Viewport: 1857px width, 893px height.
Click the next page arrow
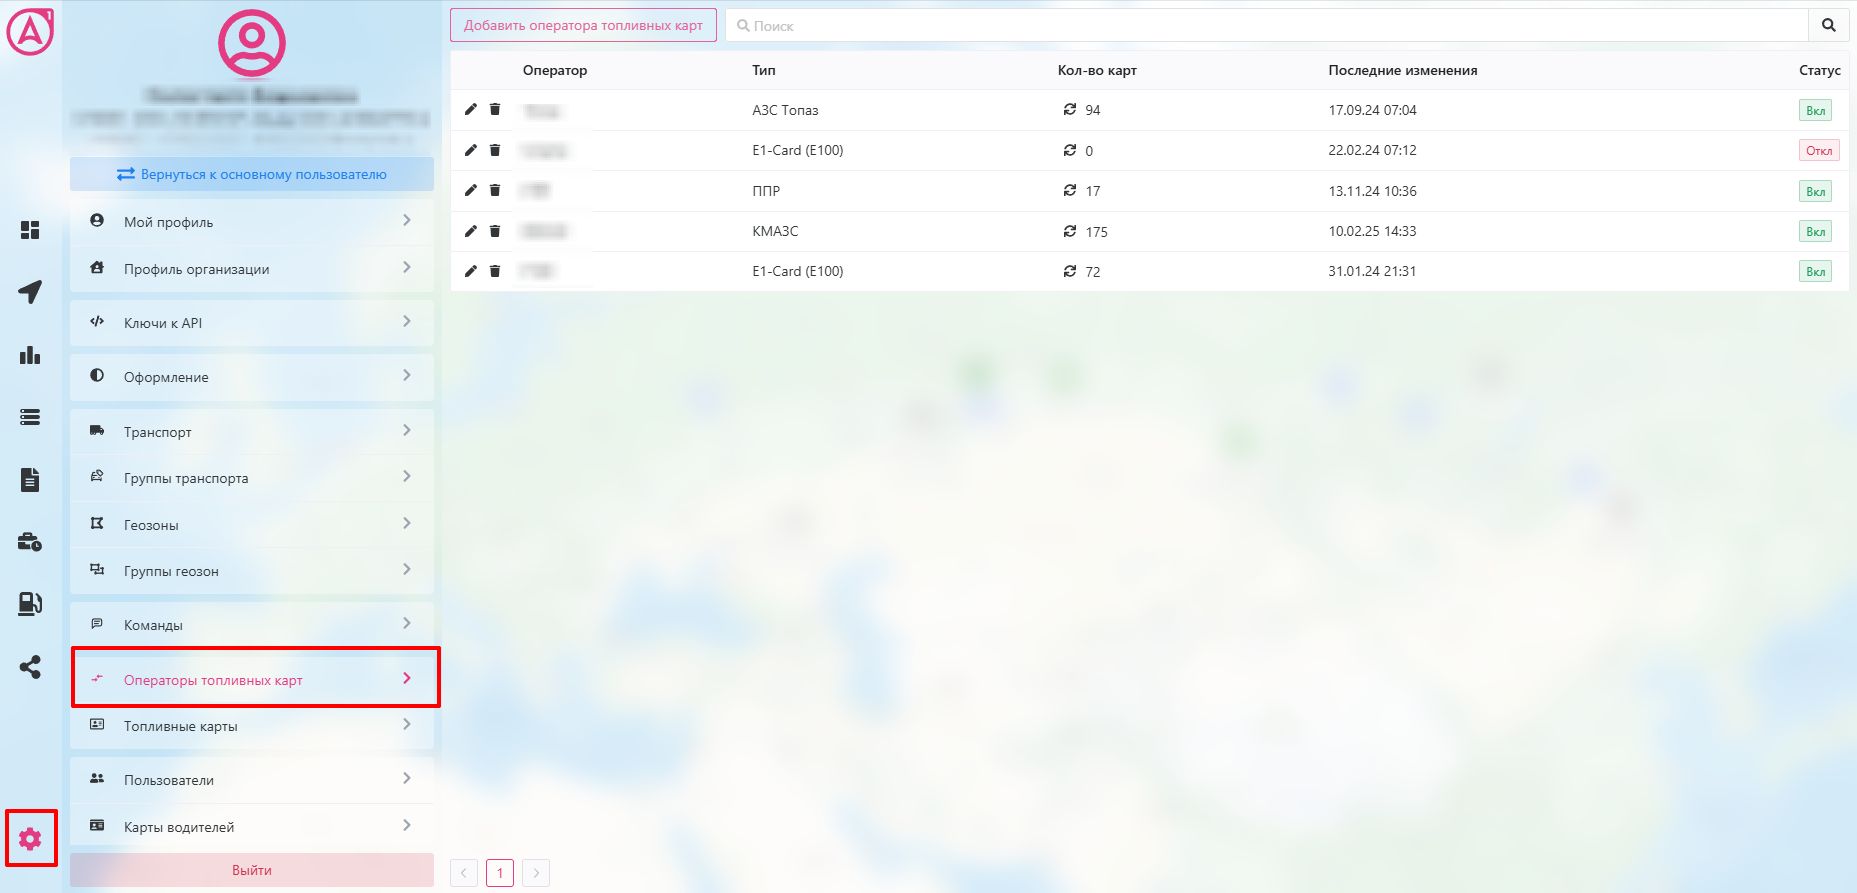(536, 873)
